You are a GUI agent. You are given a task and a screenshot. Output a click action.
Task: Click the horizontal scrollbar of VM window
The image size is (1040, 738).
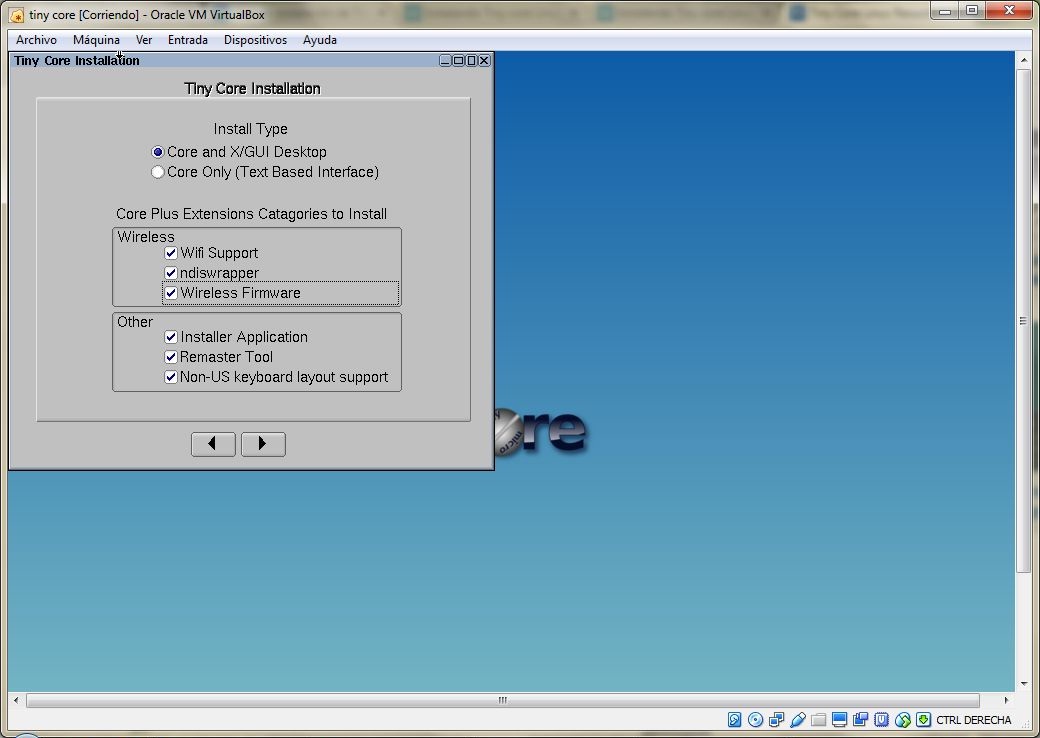(x=502, y=701)
